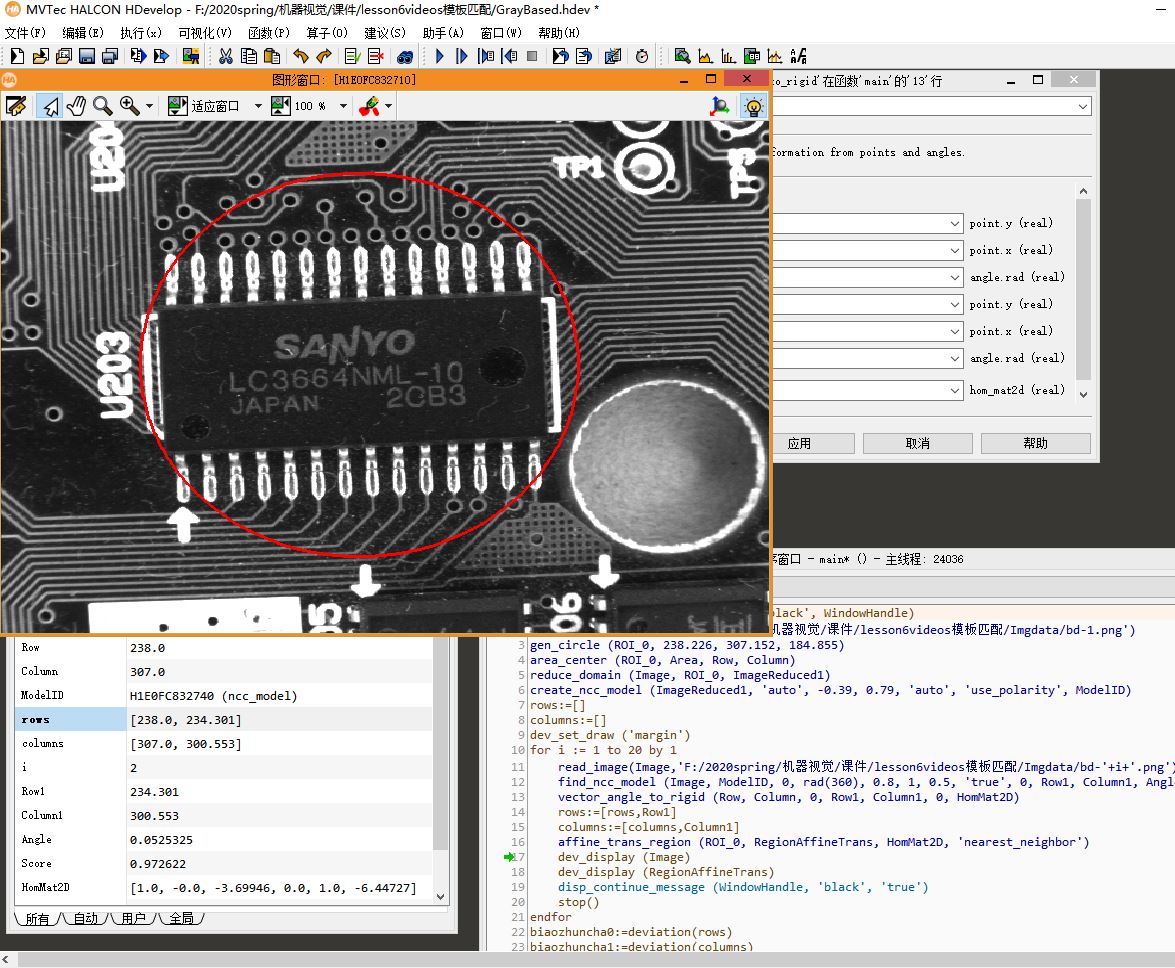Expand second point.x parameter combo box
The height and width of the screenshot is (968, 1175).
point(955,331)
